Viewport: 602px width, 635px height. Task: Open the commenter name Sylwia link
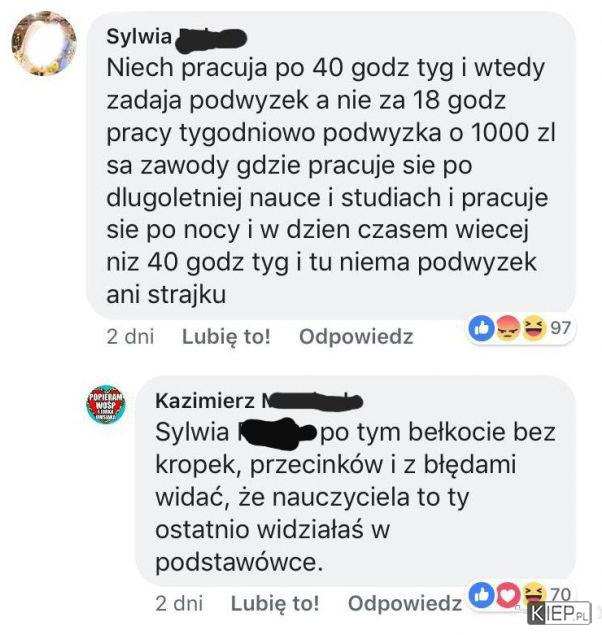[x=177, y=38]
